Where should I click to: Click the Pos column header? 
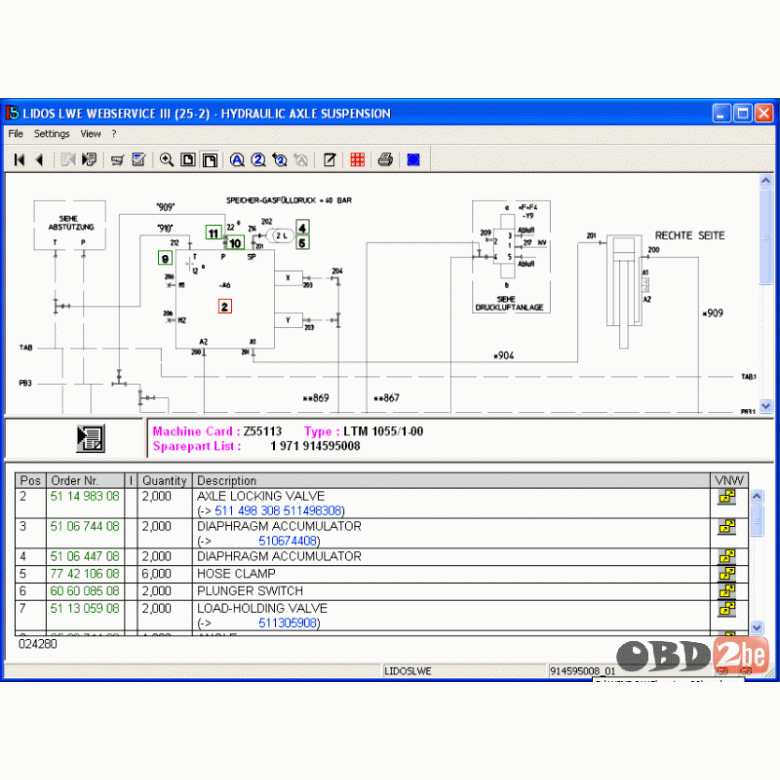point(30,481)
